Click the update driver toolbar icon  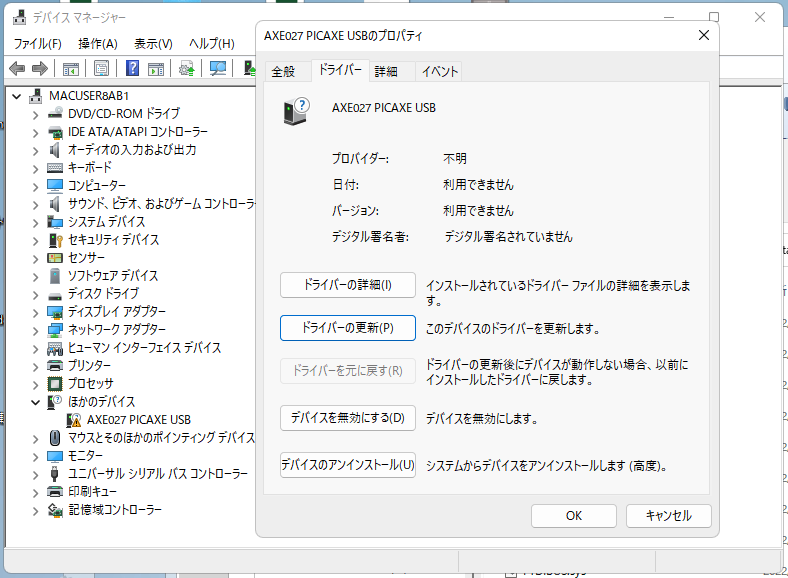coord(186,69)
